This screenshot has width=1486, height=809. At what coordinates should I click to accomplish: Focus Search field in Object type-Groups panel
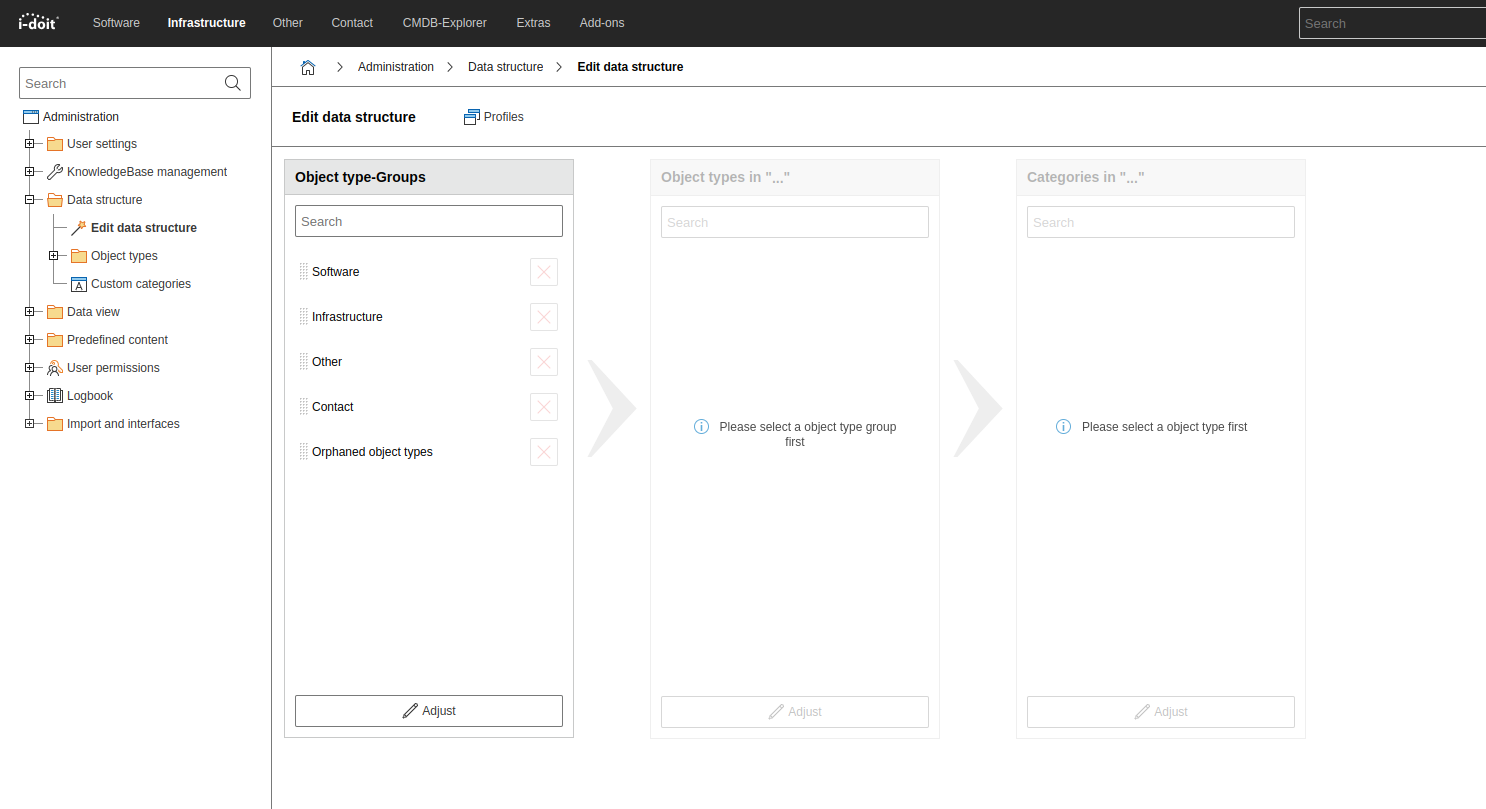(429, 221)
